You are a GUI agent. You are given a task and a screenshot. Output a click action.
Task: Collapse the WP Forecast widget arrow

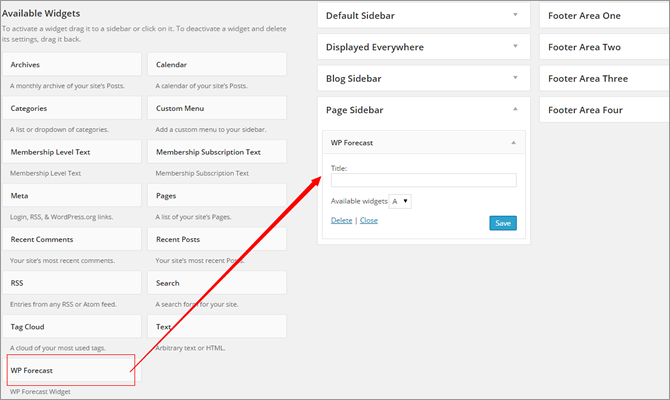point(514,143)
